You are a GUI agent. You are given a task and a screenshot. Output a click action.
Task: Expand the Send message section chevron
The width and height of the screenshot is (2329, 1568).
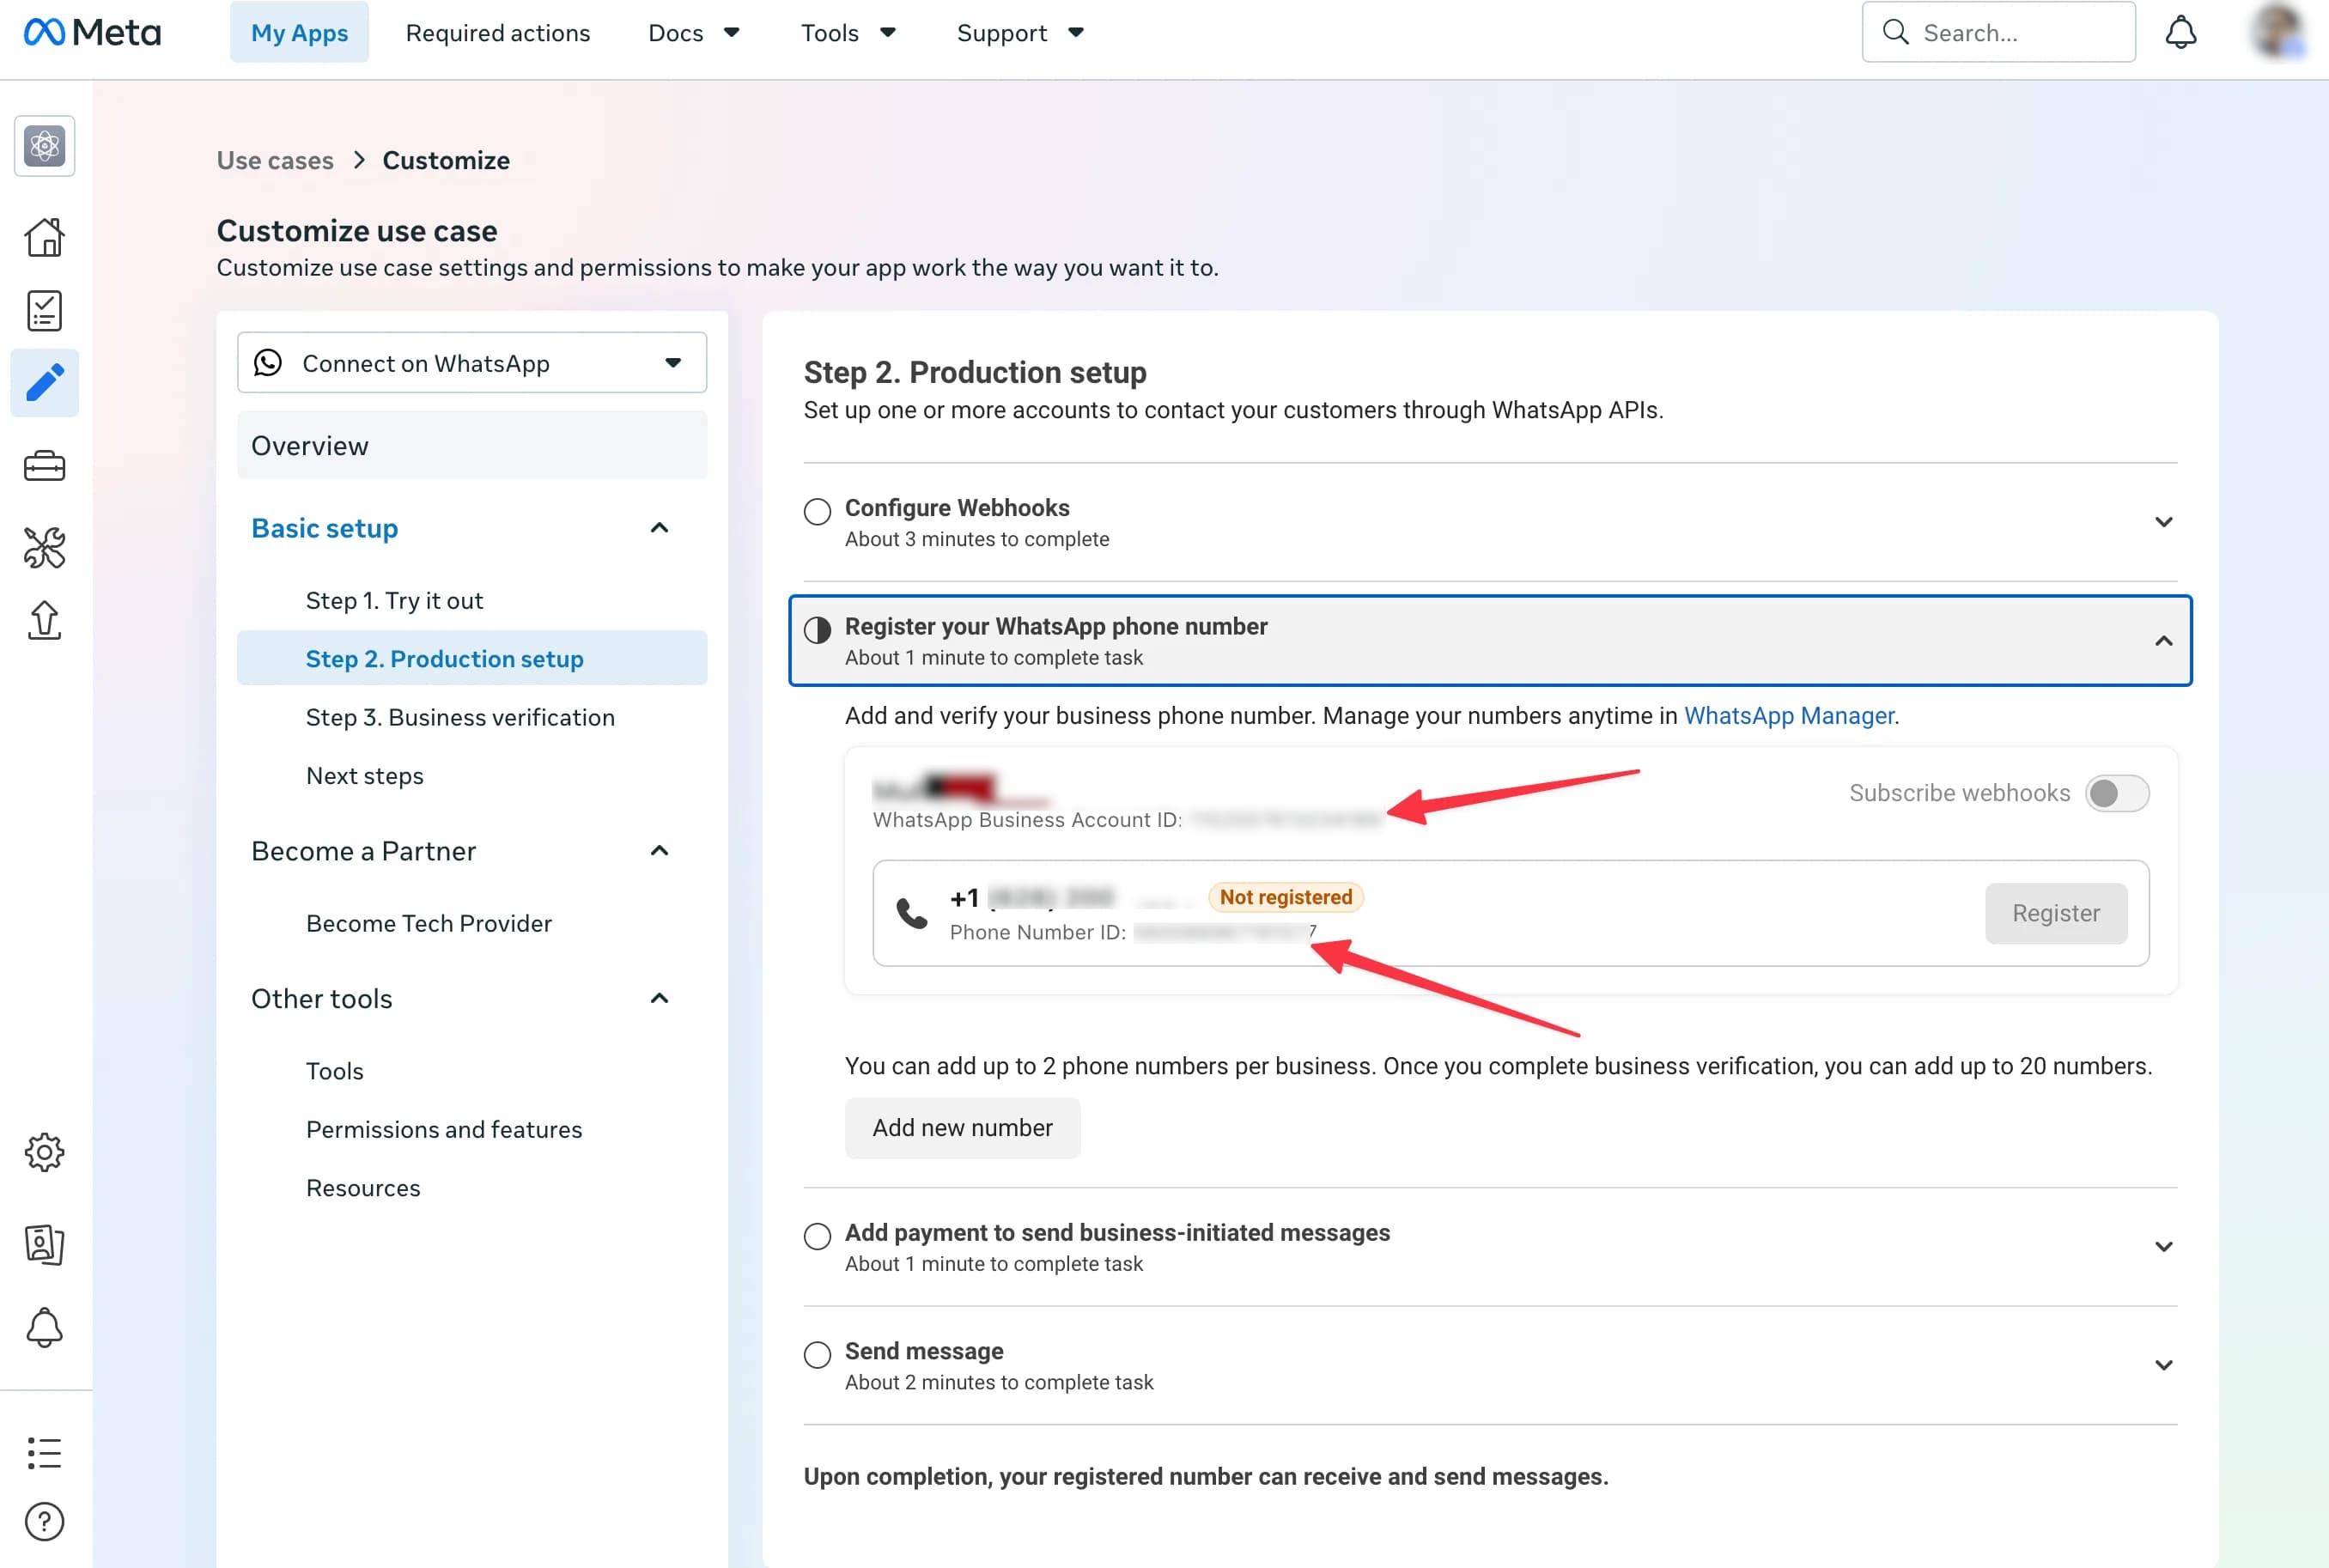[x=2164, y=1365]
